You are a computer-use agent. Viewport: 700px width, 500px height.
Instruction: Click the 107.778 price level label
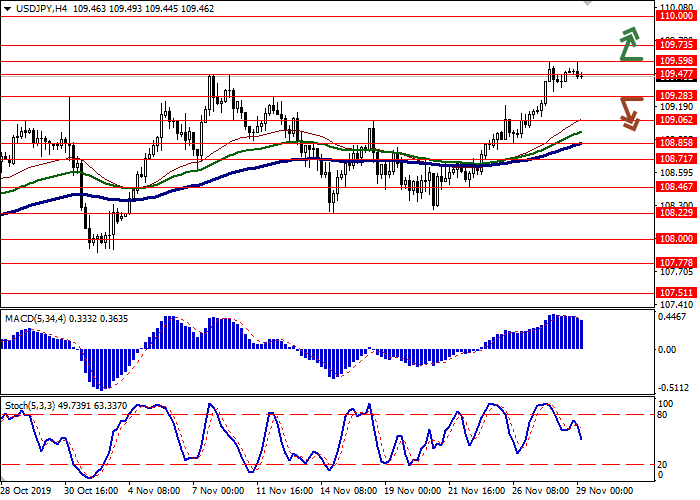pyautogui.click(x=676, y=262)
